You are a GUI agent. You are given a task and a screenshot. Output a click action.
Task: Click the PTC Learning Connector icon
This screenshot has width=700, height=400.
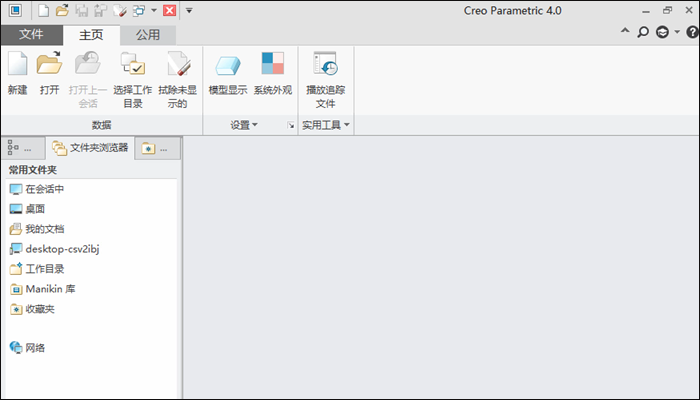[662, 32]
